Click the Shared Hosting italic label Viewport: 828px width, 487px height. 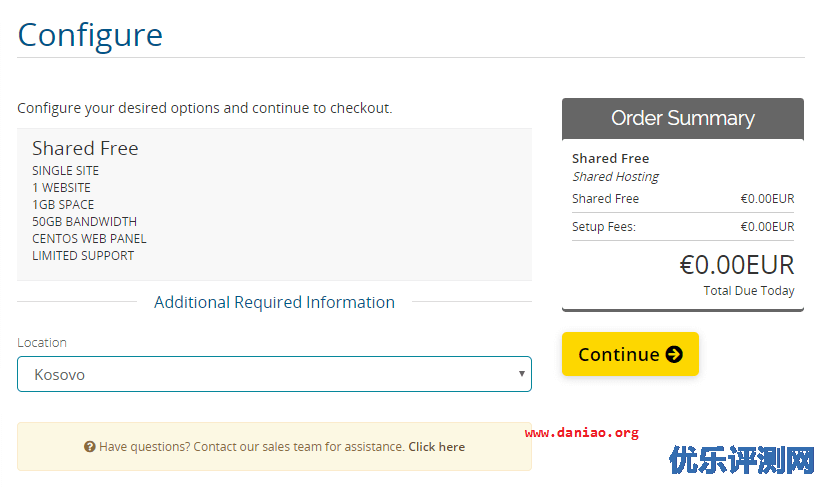click(615, 177)
